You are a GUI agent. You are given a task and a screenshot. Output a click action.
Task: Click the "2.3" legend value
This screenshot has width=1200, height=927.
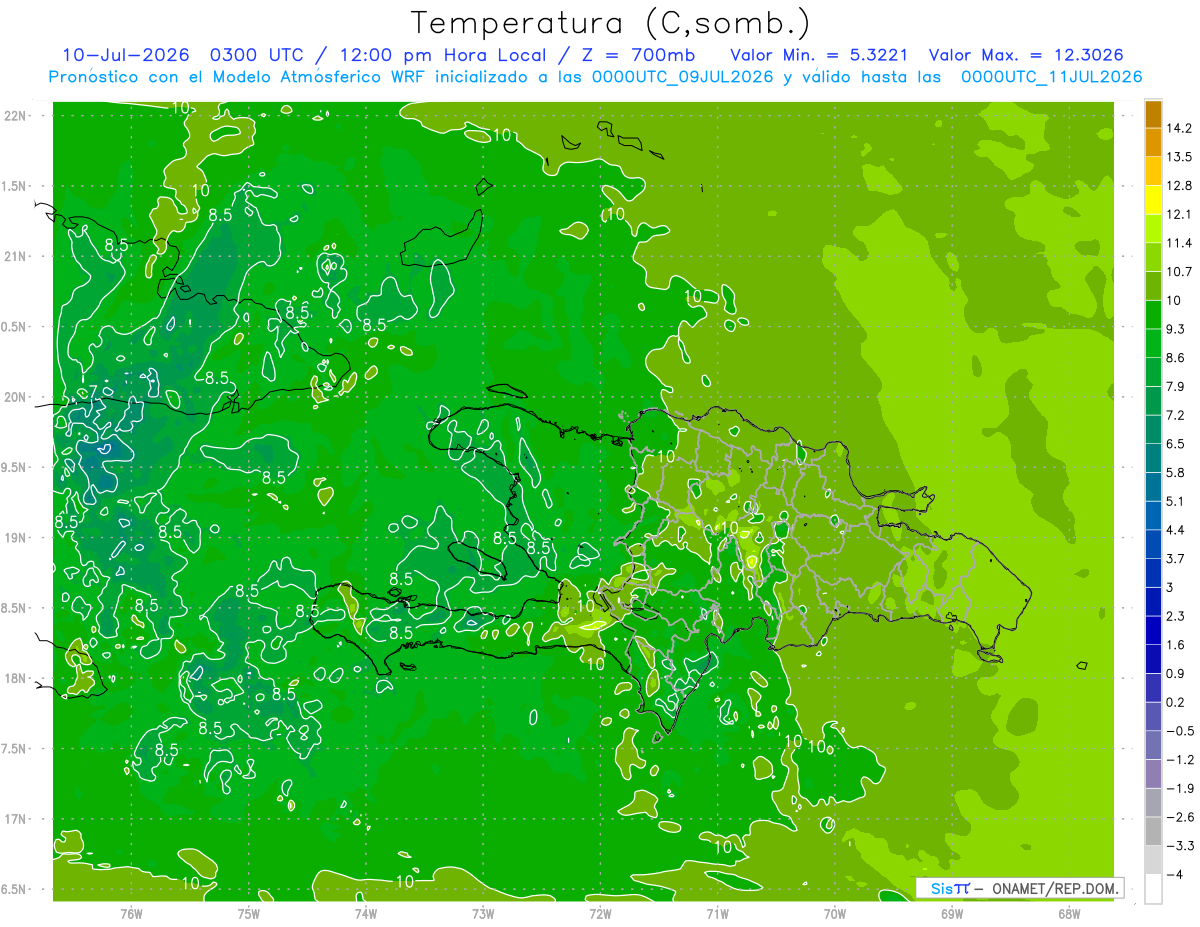[1175, 616]
